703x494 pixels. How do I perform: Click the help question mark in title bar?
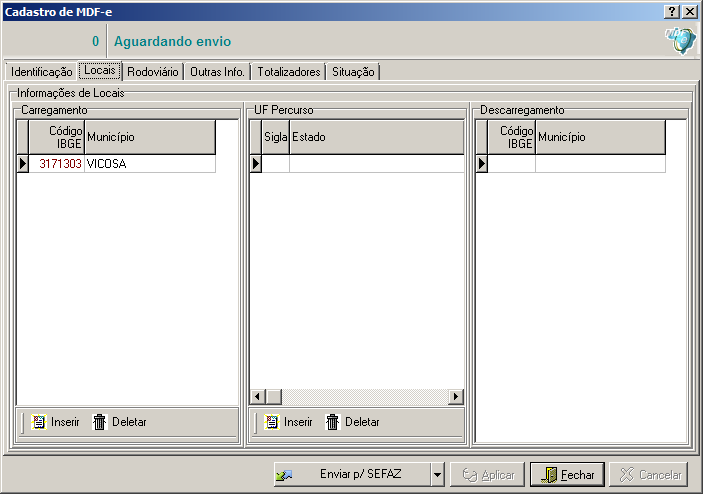(x=672, y=10)
